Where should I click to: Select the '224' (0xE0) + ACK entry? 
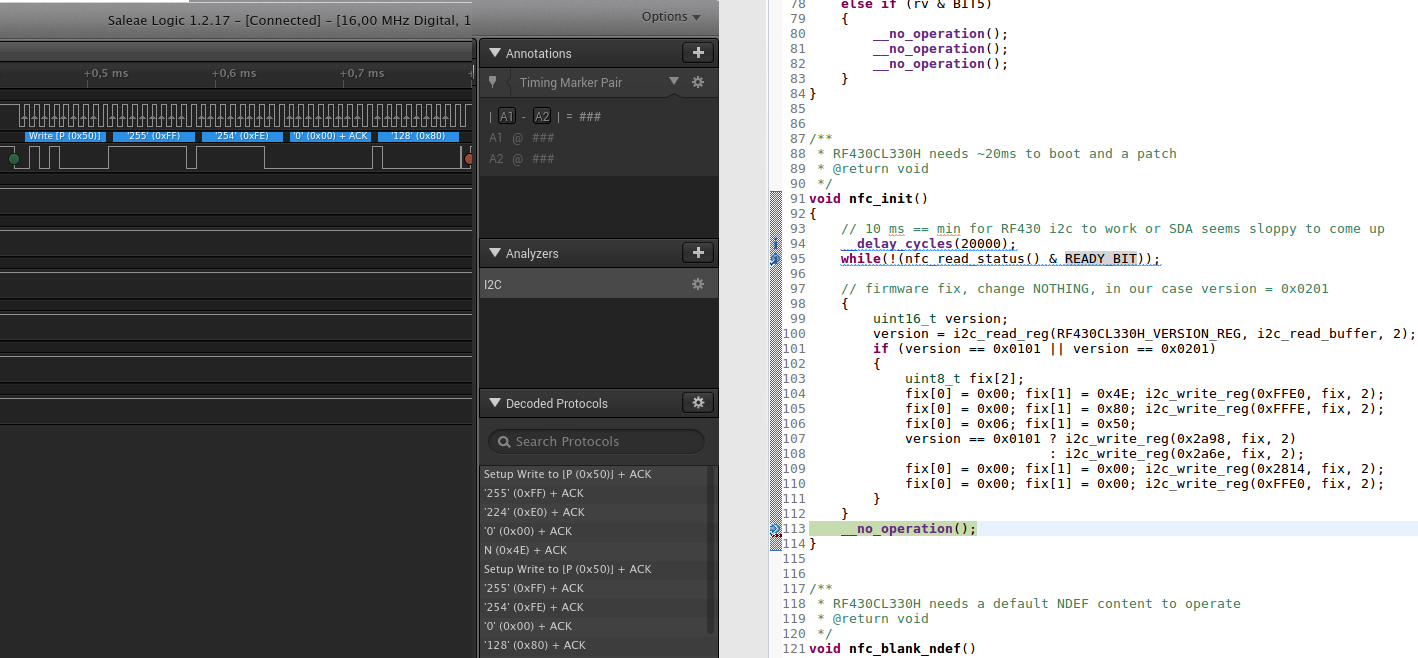[x=533, y=512]
